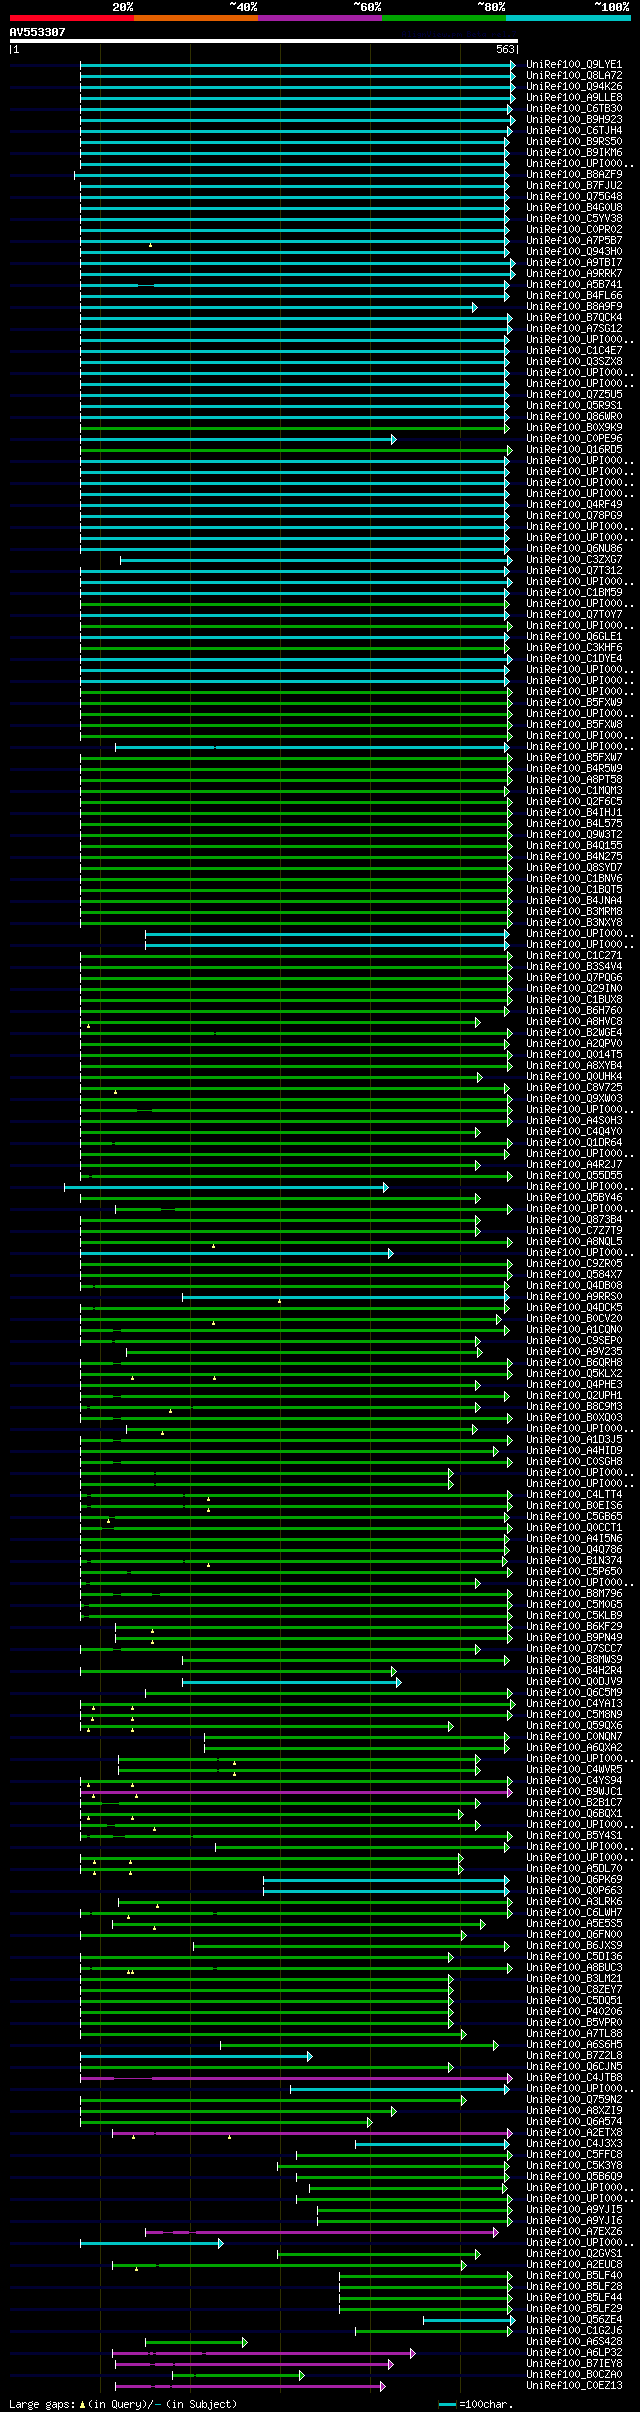Select the hit UniRef100_C7Z7T9
Viewport: 640px width, 2412px height.
[x=574, y=1231]
